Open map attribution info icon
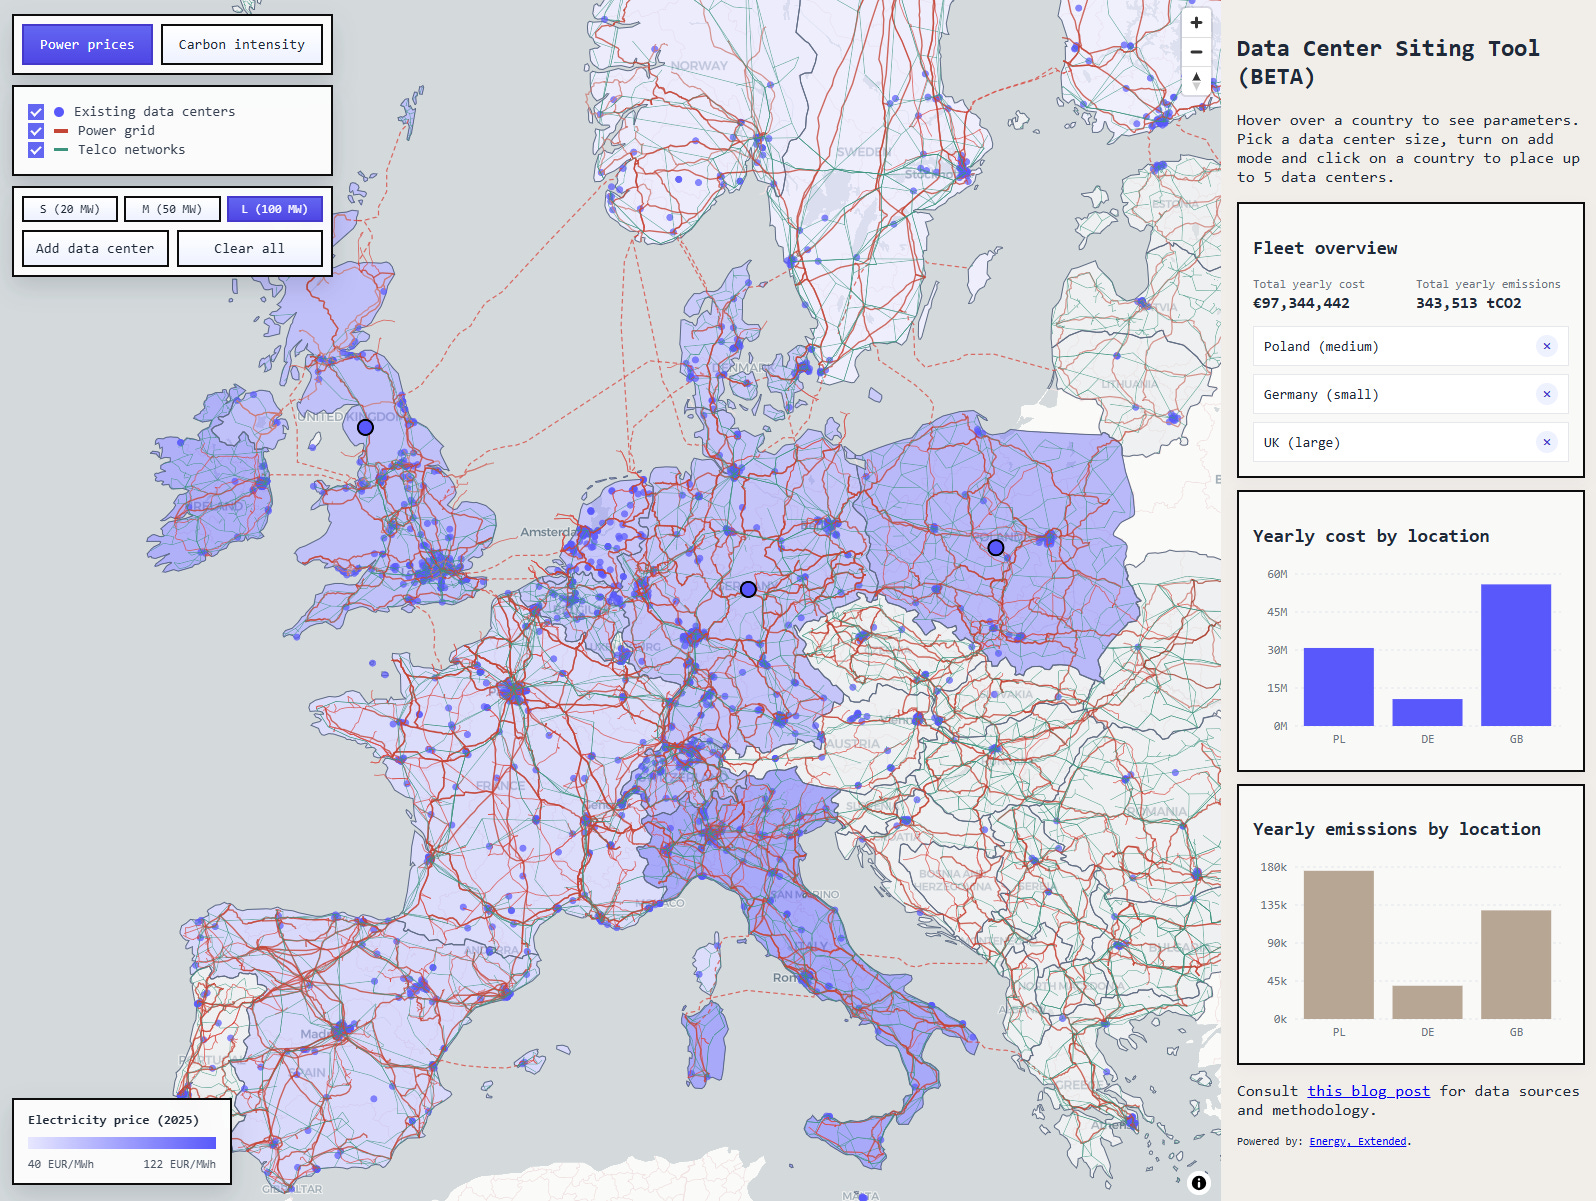The image size is (1596, 1201). point(1198,1183)
